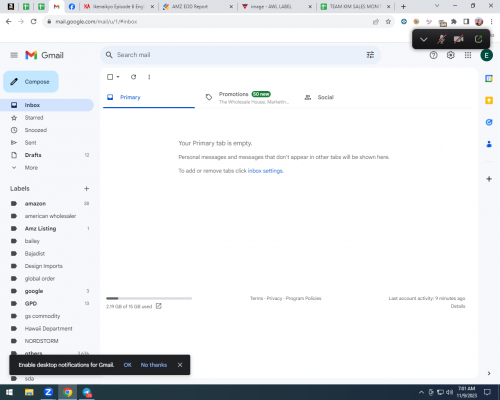
Task: Open the Program Policies link
Action: coord(303,298)
